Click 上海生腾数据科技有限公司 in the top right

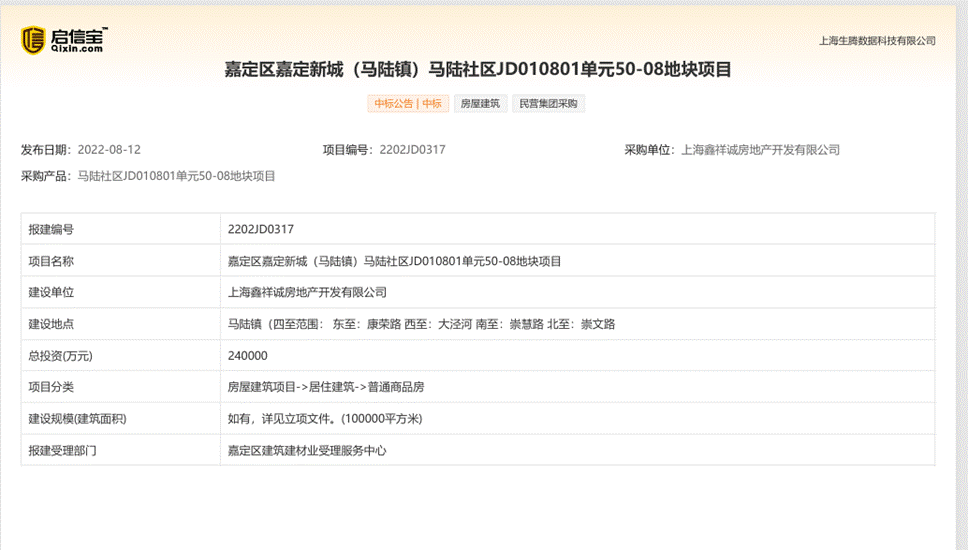click(876, 41)
